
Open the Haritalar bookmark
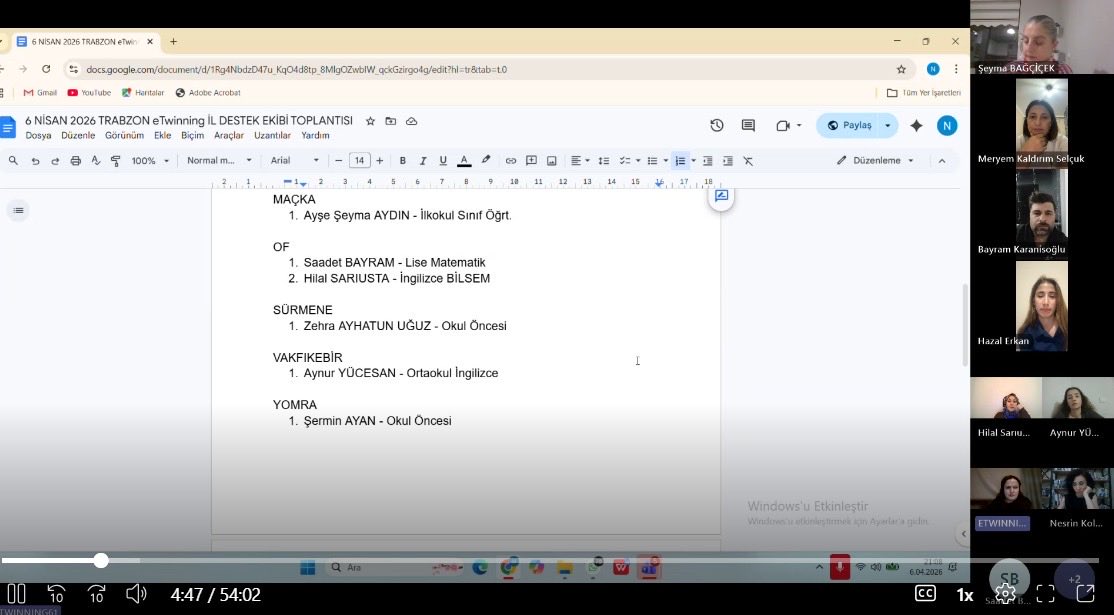(143, 93)
